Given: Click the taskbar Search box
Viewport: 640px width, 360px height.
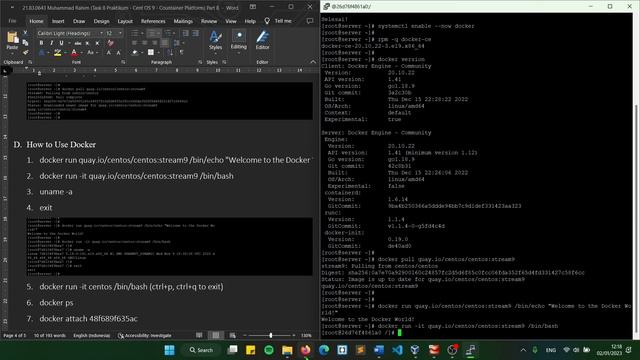Looking at the screenshot, I should click(x=201, y=350).
